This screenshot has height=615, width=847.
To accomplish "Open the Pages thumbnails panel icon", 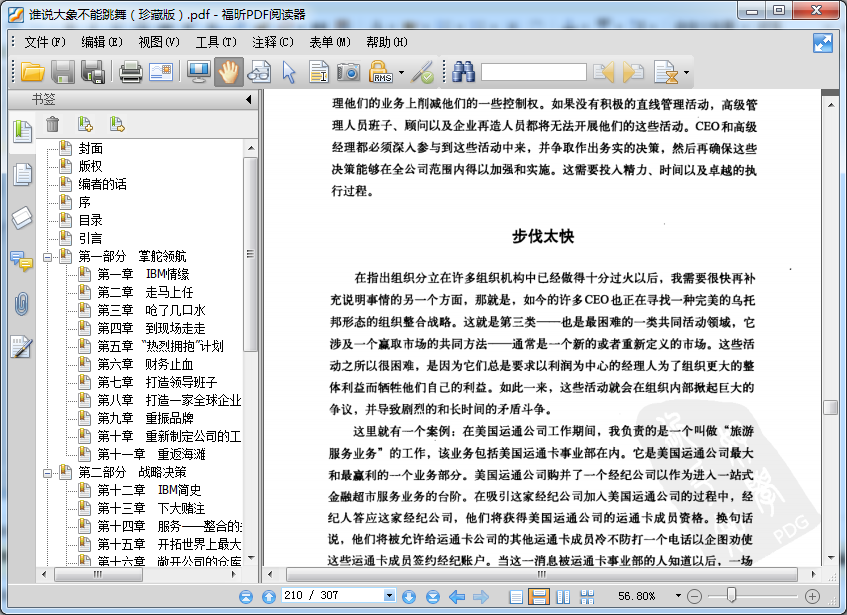I will click(22, 174).
